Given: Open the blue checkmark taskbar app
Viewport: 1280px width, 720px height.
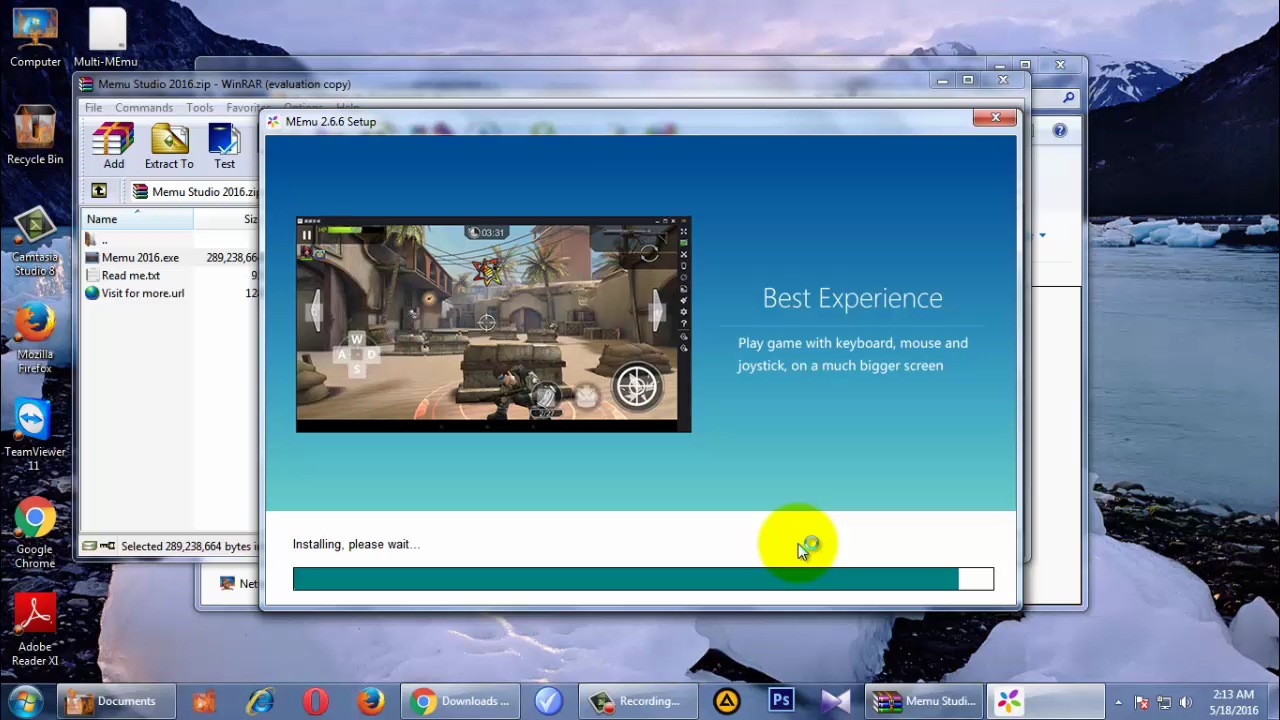Looking at the screenshot, I should click(x=548, y=701).
